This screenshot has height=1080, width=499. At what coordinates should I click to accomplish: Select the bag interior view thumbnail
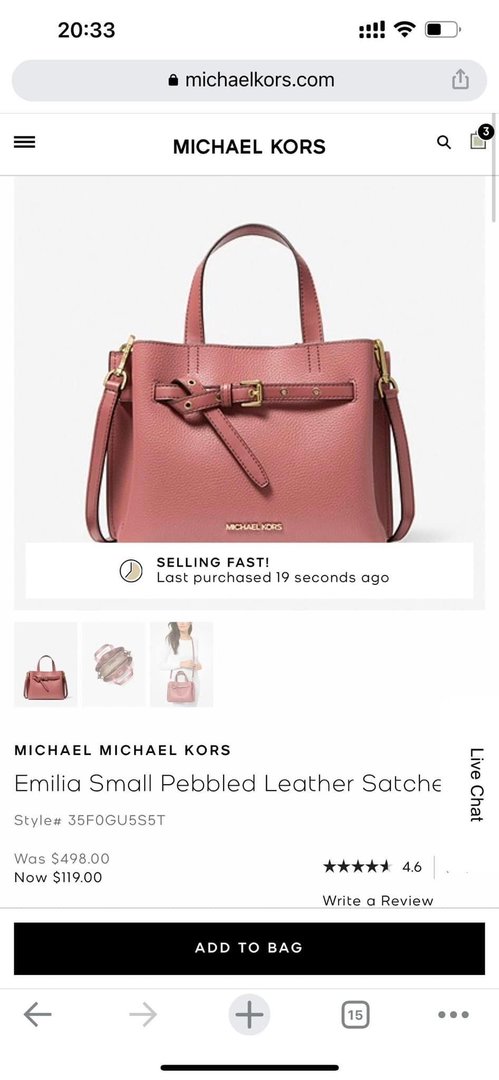pos(113,665)
